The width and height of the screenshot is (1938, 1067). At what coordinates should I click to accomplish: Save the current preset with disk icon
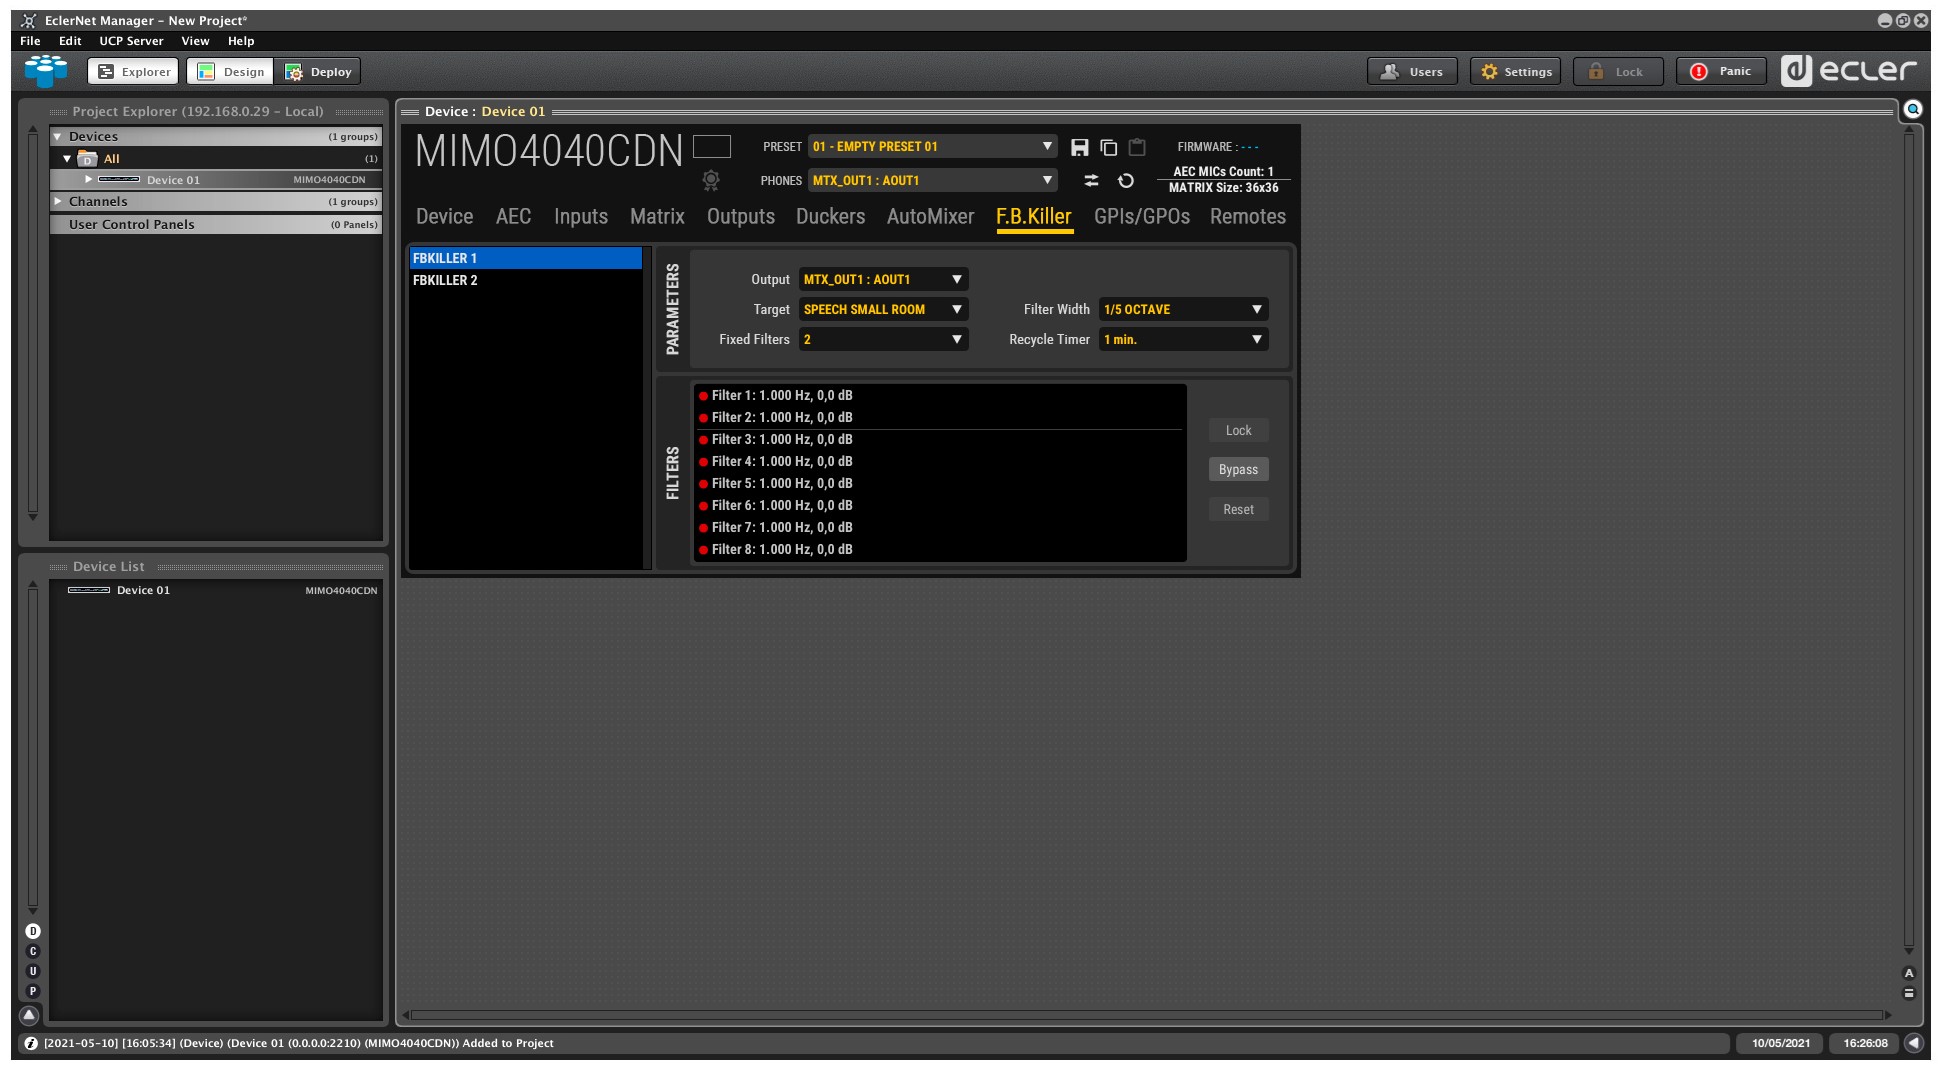point(1079,147)
